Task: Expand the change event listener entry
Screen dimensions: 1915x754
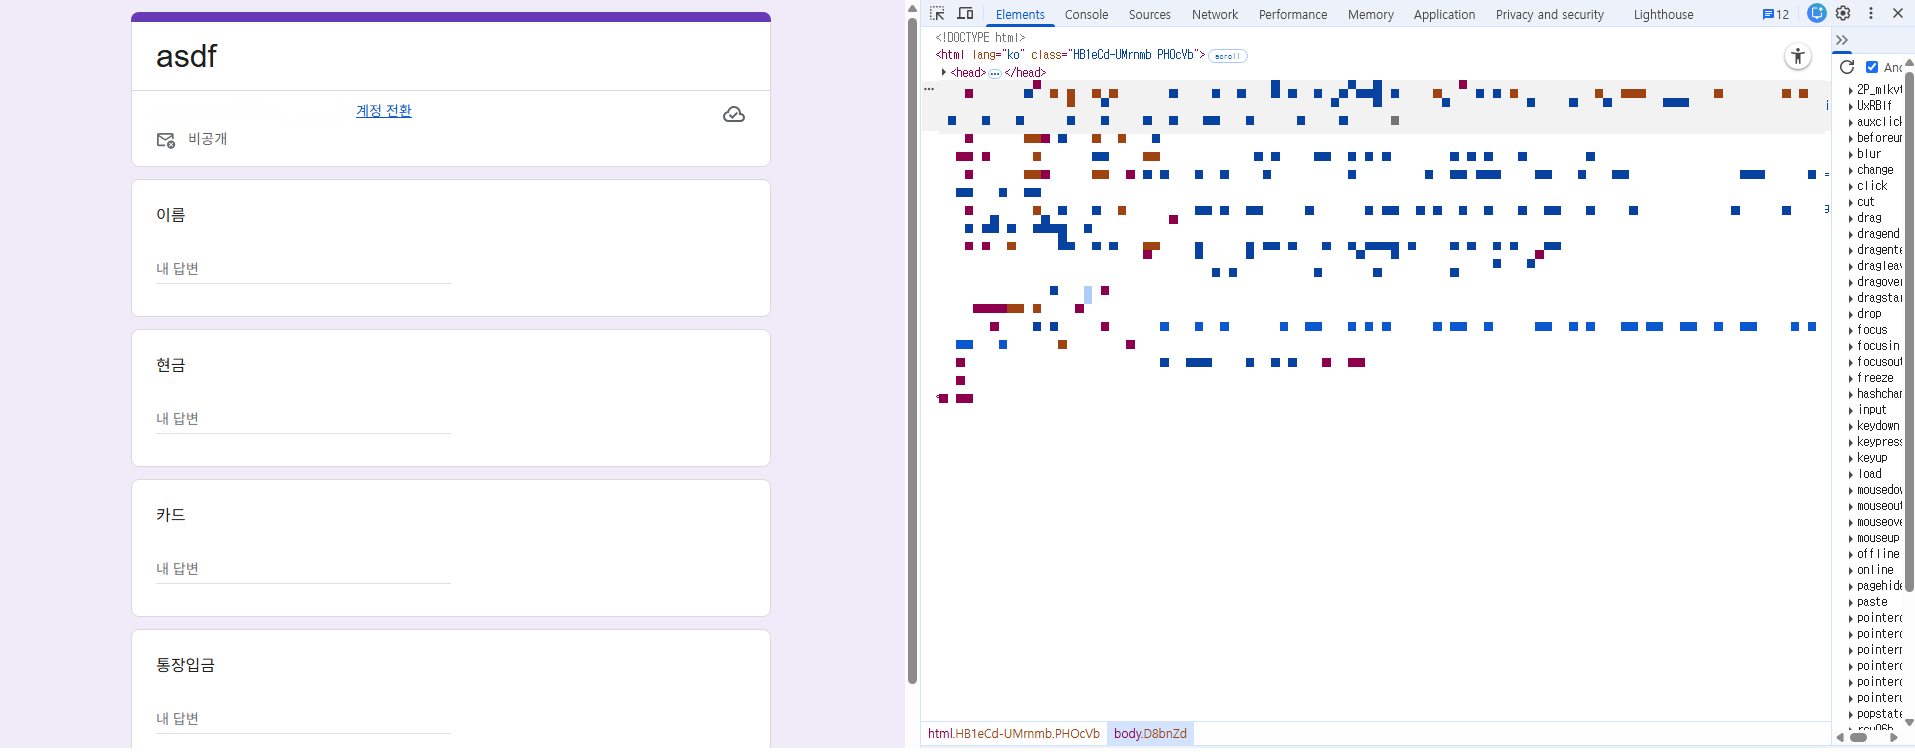Action: [x=1851, y=170]
